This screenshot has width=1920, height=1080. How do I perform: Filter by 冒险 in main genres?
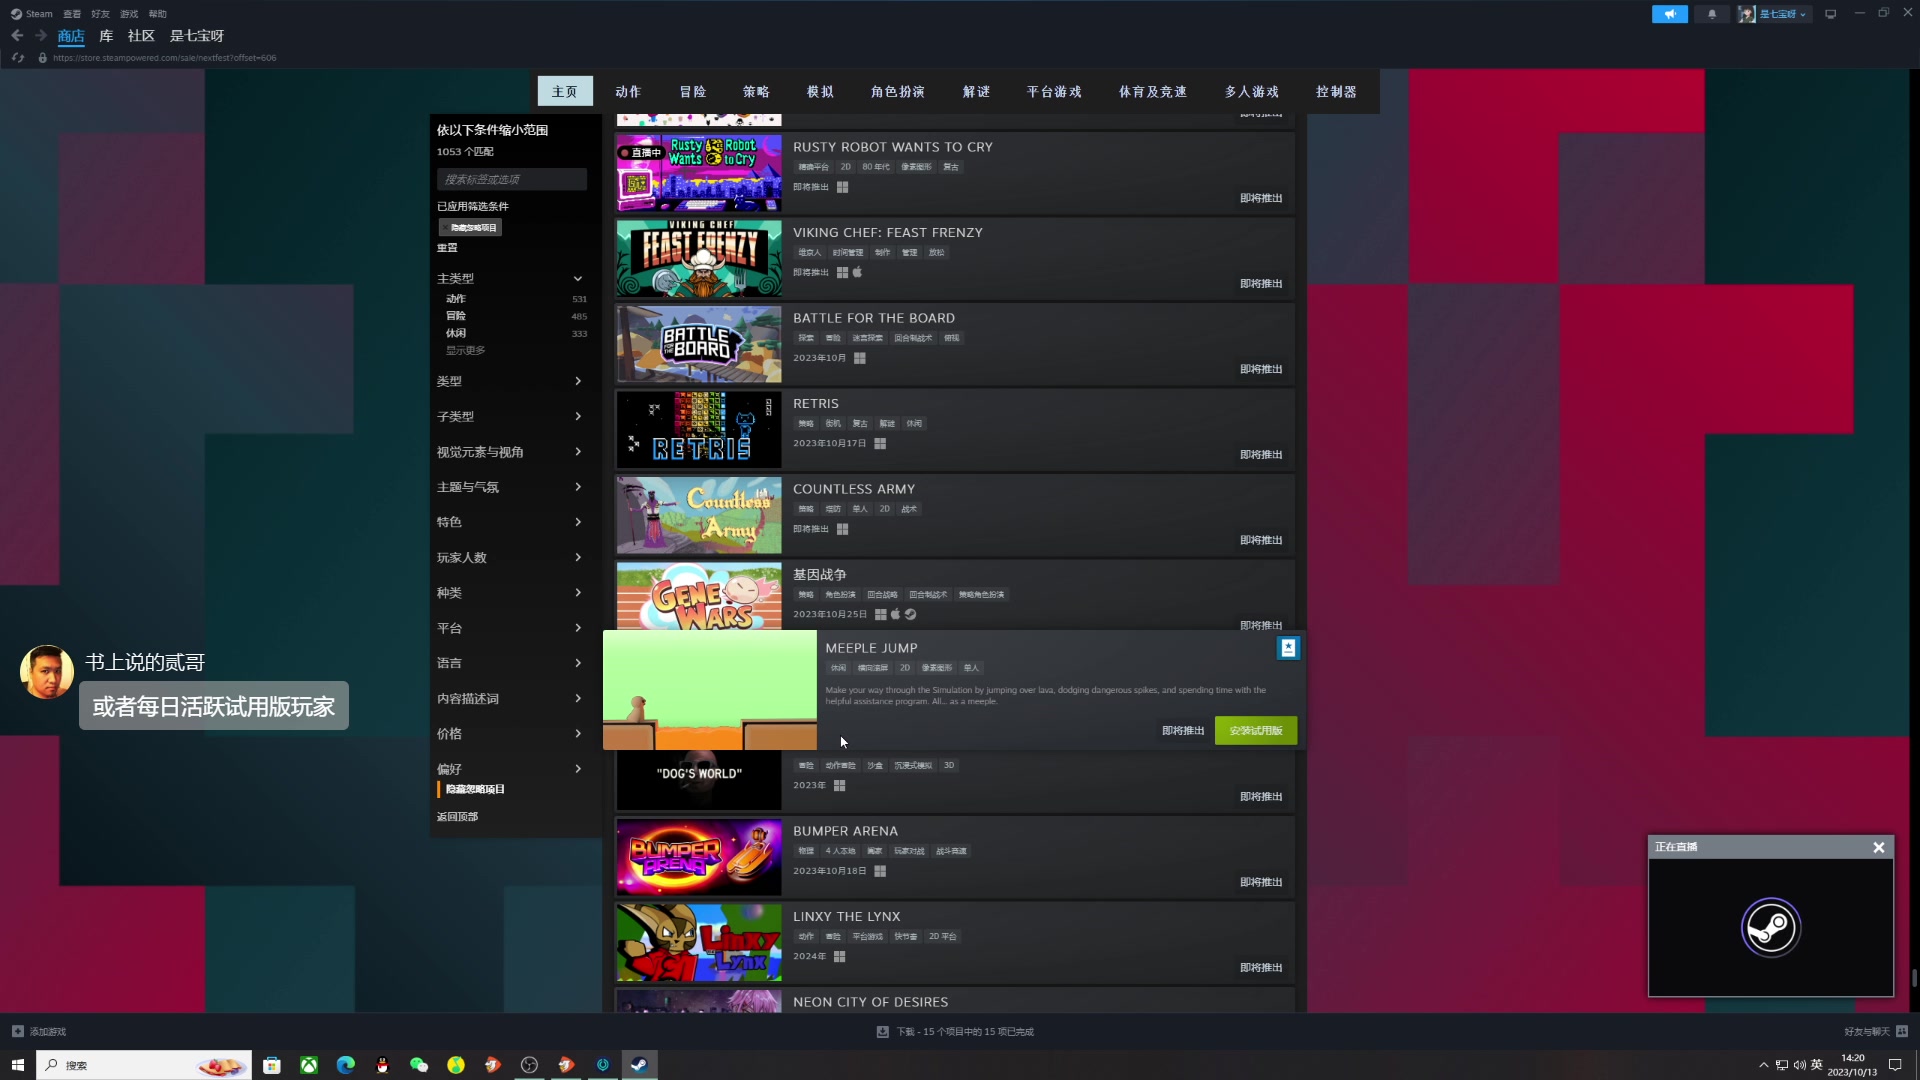(456, 316)
